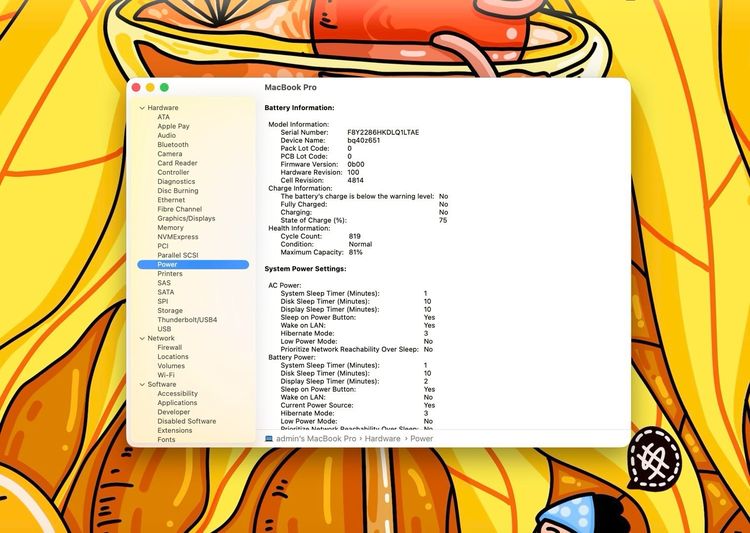The image size is (750, 533).
Task: Collapse the Hardware section in the sidebar
Action: pyautogui.click(x=142, y=108)
